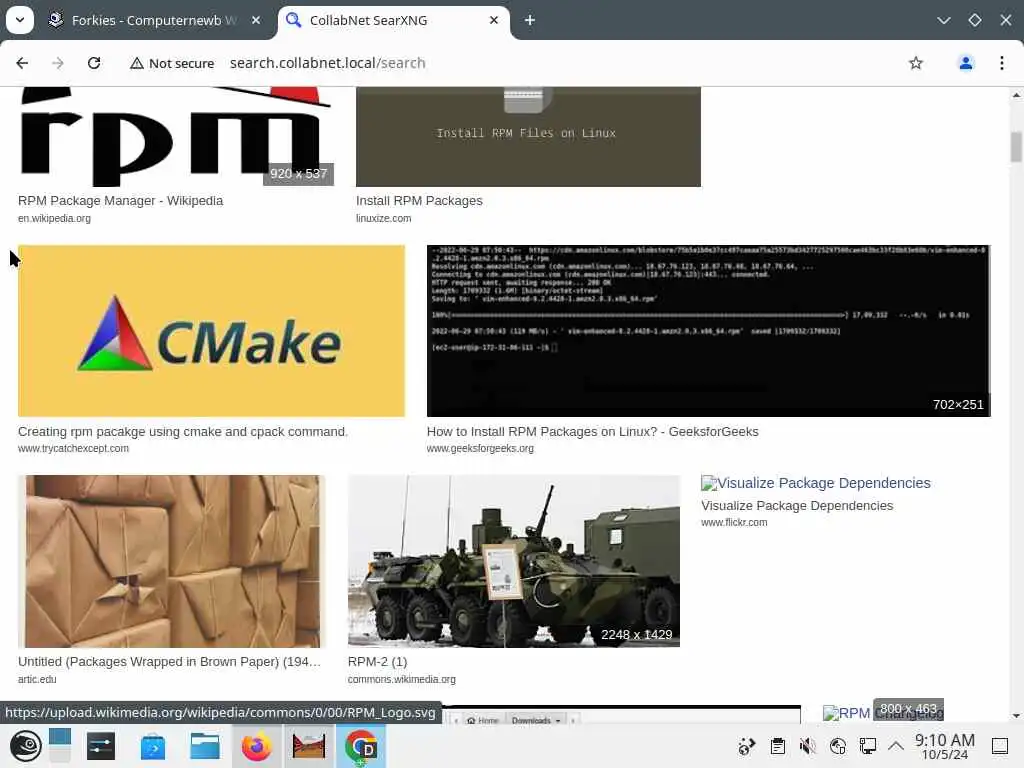
Task: Go back to the previous page
Action: click(22, 63)
